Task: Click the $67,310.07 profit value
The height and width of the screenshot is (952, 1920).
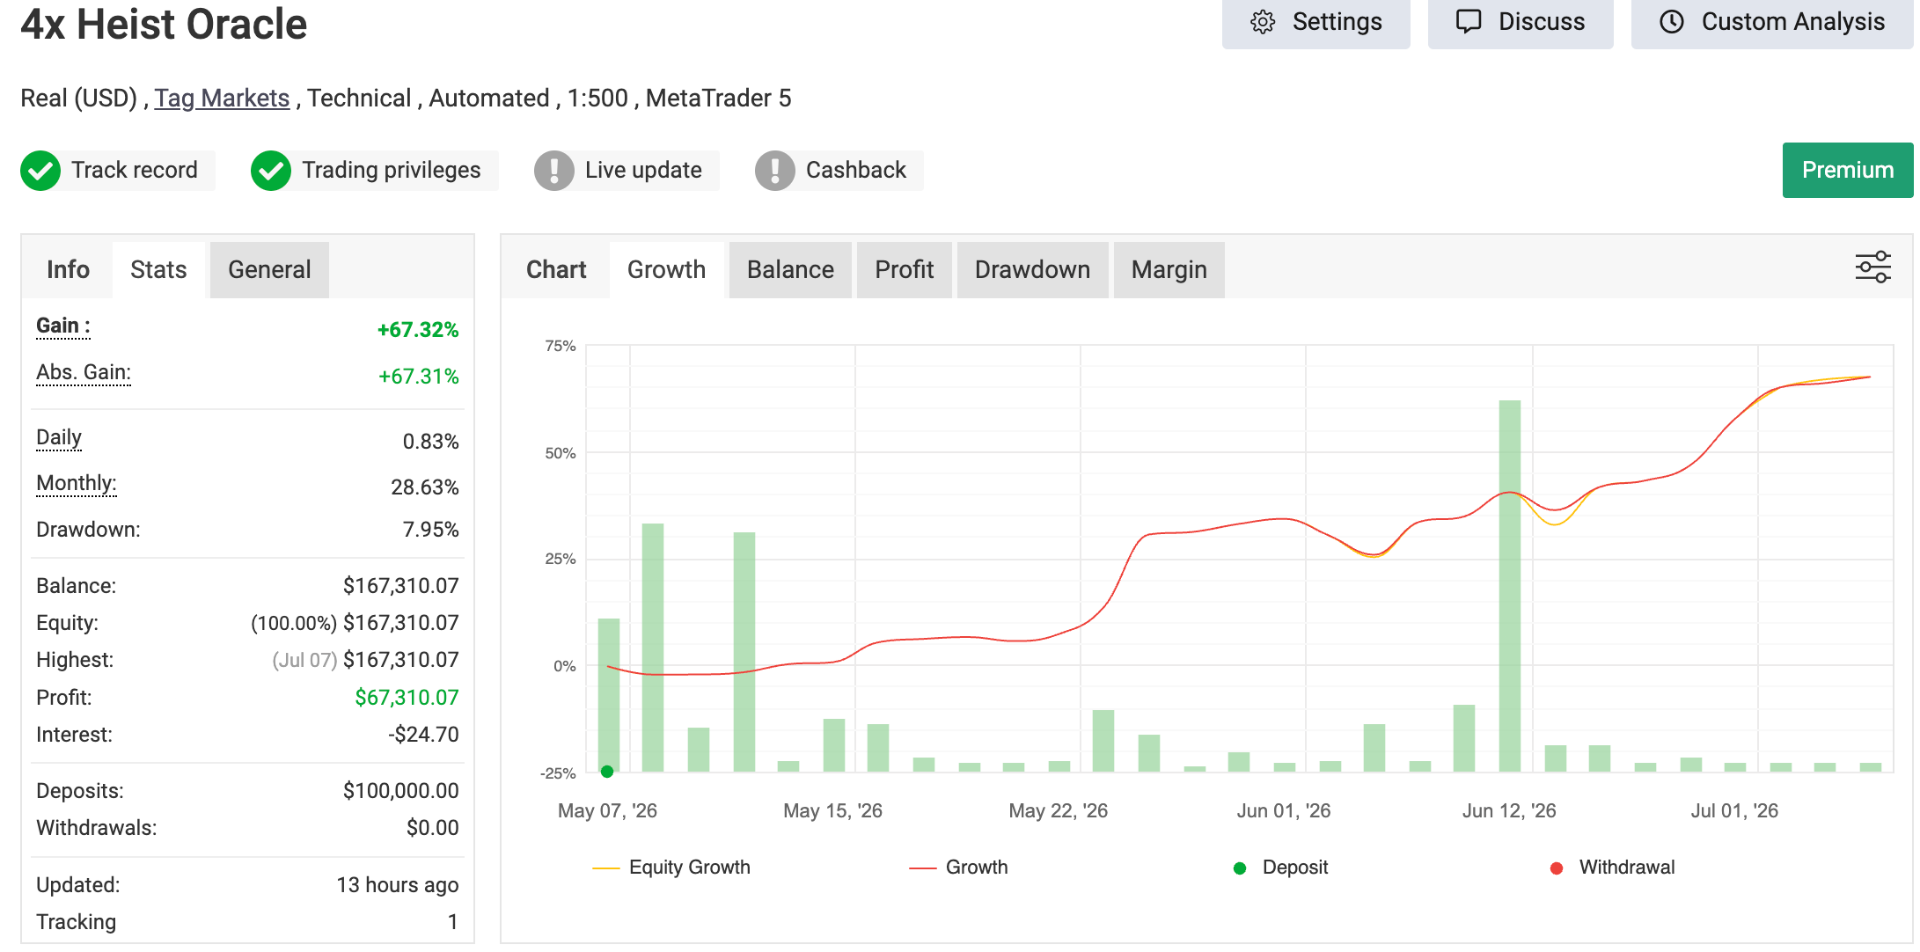Action: (406, 698)
